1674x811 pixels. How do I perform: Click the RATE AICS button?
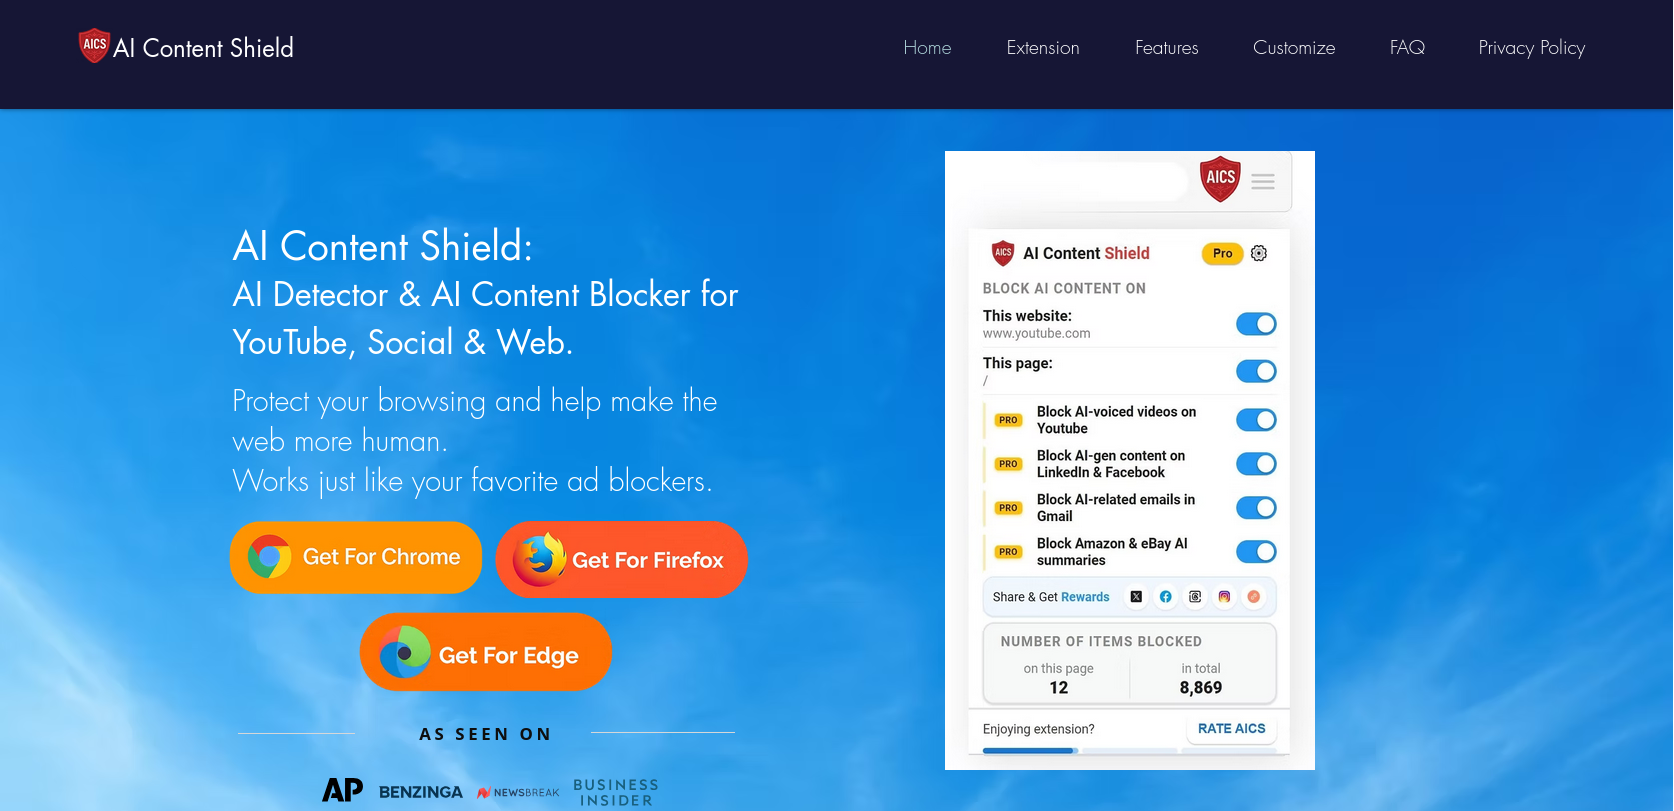[x=1232, y=729]
